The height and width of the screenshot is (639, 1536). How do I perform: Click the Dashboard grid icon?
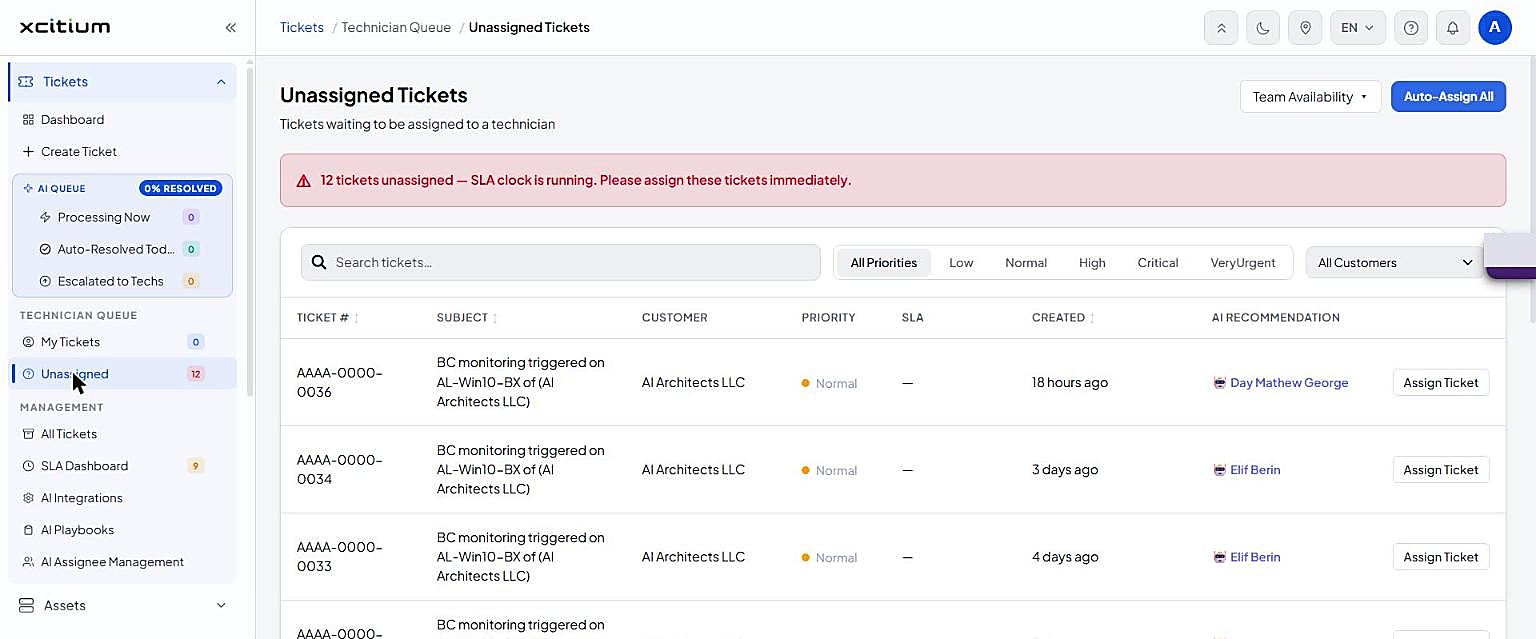(28, 119)
